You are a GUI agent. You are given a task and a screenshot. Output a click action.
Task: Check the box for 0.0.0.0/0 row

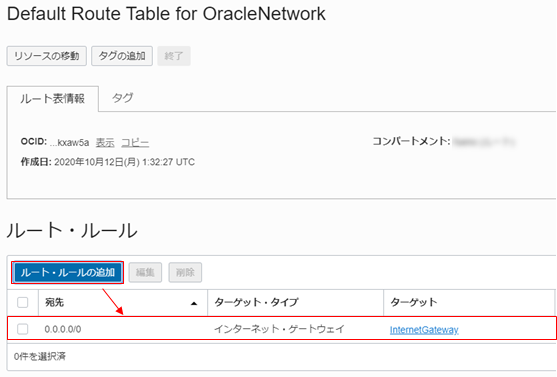click(x=23, y=329)
